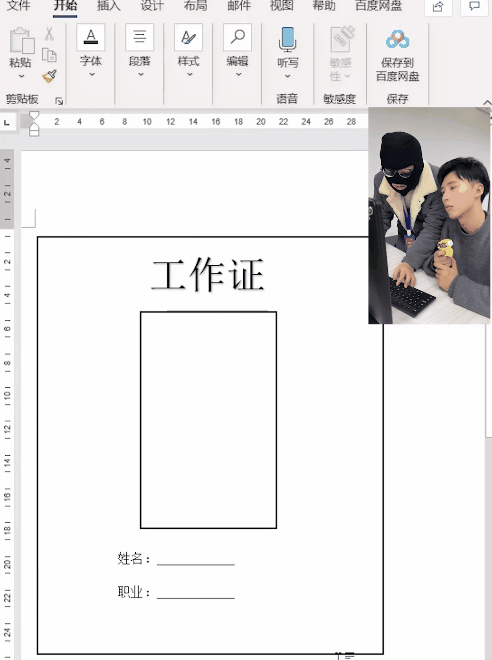Screen dimensions: 492x660
Task: Click the Sensitivity (敏感性) icon
Action: (x=341, y=39)
